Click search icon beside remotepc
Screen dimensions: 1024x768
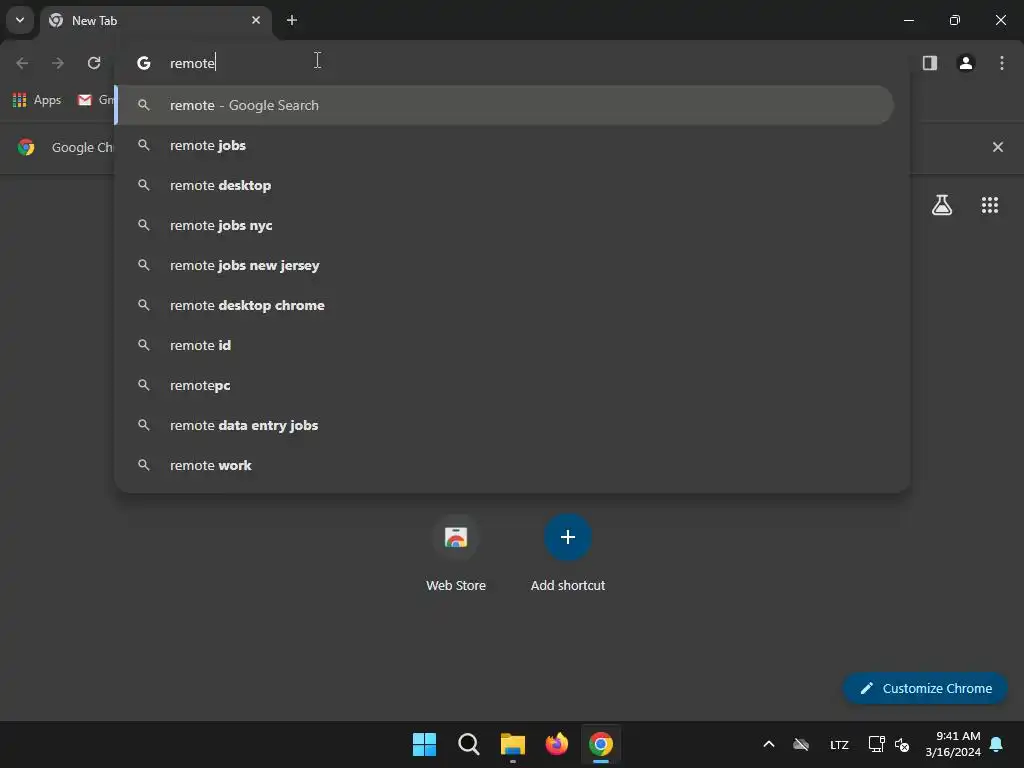[x=144, y=385]
